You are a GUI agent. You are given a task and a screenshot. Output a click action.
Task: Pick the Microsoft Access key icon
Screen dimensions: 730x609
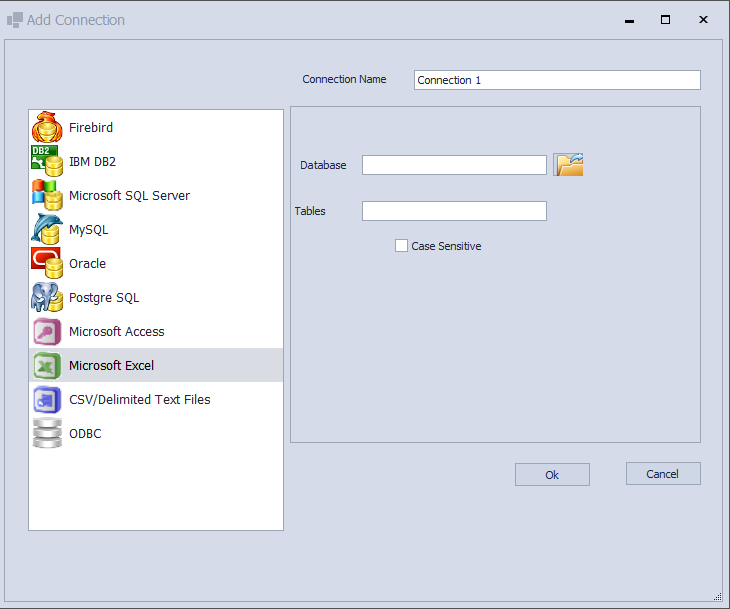point(47,331)
